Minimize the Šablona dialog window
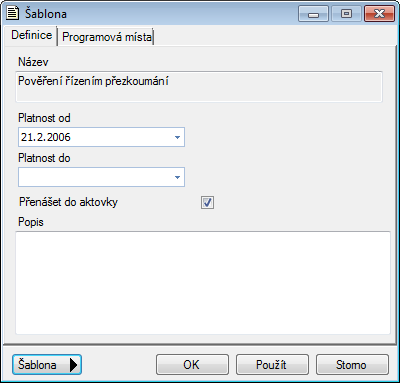The height and width of the screenshot is (383, 400). 313,14
